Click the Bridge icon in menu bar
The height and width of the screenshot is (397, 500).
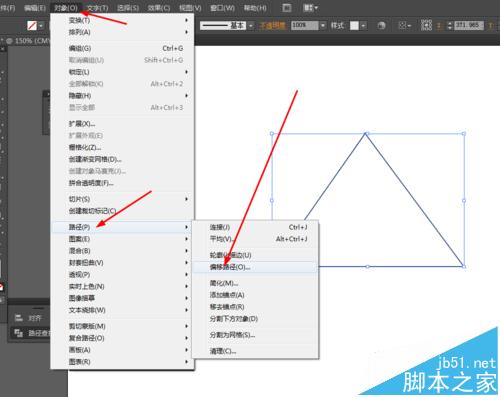pos(286,8)
